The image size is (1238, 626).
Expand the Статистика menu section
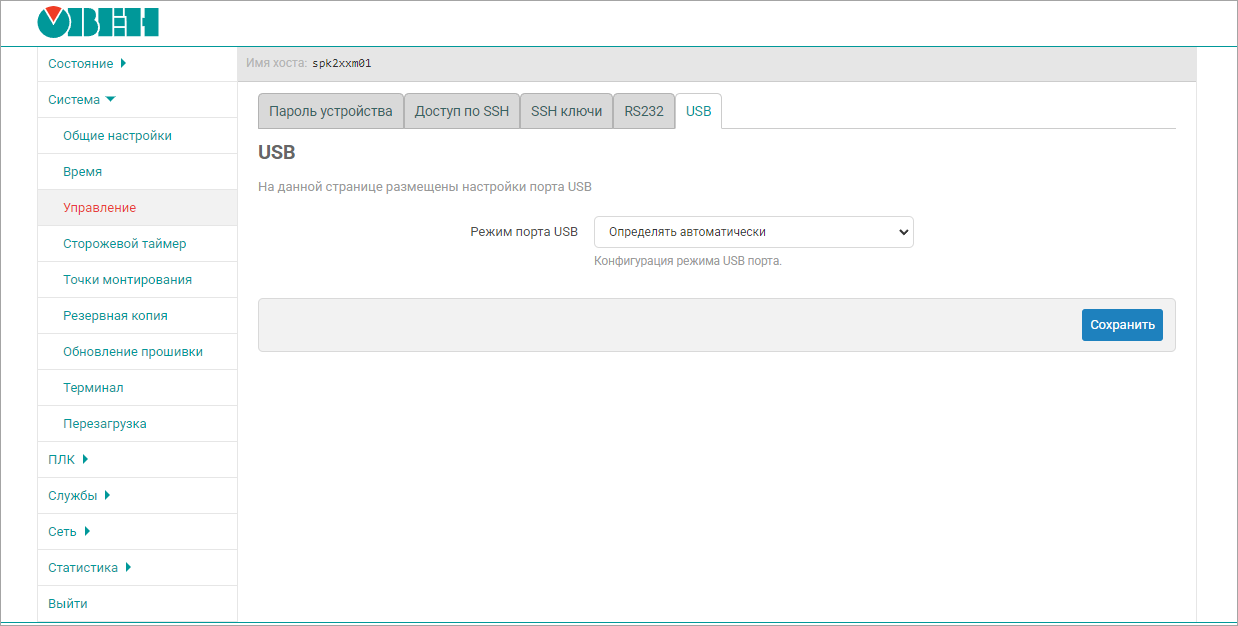coord(89,568)
